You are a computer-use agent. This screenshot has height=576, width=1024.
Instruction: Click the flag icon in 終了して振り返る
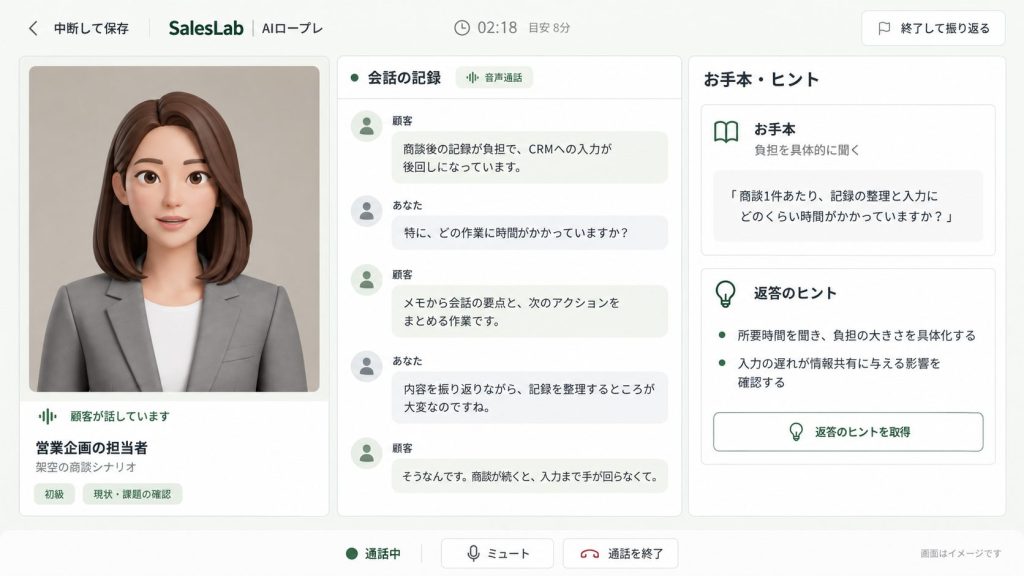[x=884, y=28]
